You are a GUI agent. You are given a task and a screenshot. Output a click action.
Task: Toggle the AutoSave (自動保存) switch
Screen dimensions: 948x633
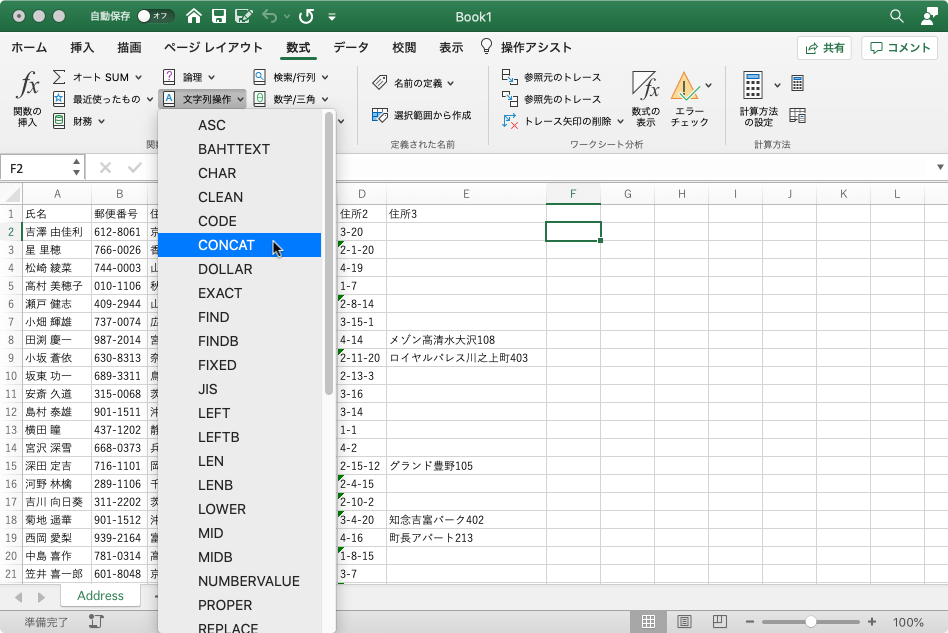click(156, 16)
